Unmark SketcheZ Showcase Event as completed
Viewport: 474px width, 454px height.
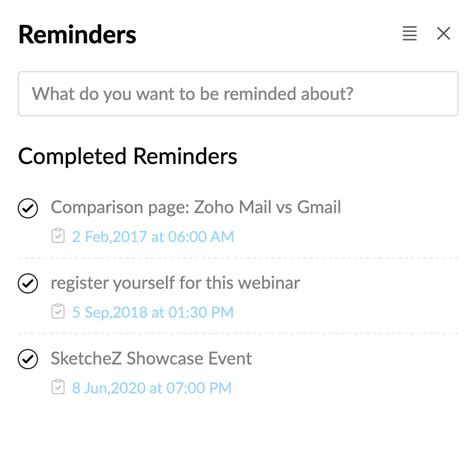[x=28, y=359]
